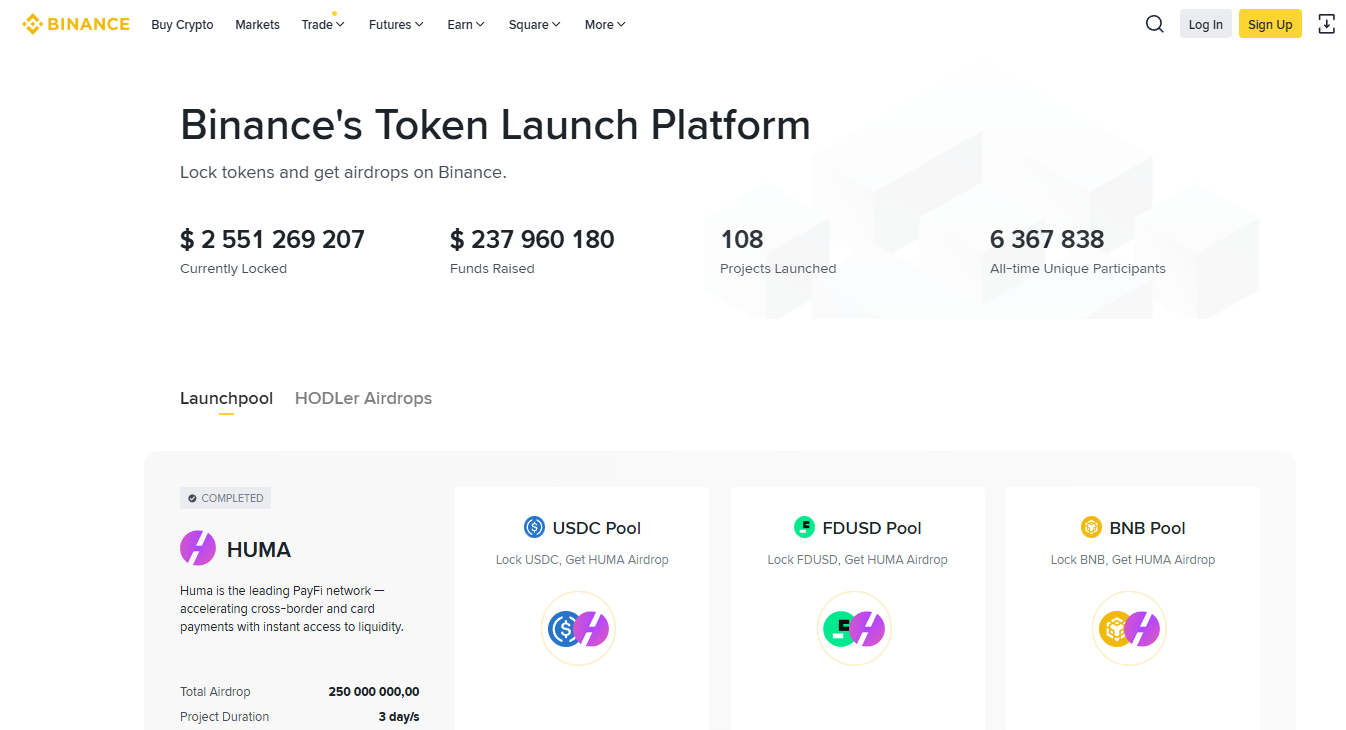Expand the Futures dropdown menu
The width and height of the screenshot is (1346, 730).
click(x=396, y=25)
